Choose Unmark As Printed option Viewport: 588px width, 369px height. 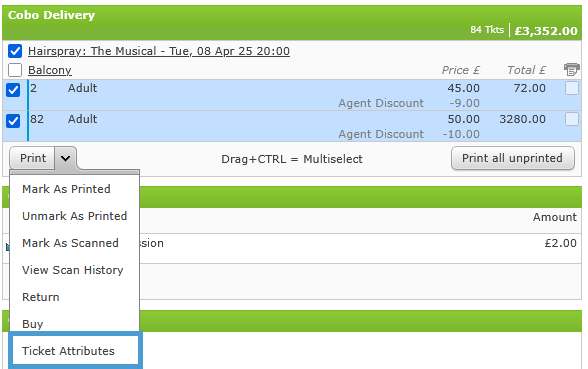click(x=75, y=216)
